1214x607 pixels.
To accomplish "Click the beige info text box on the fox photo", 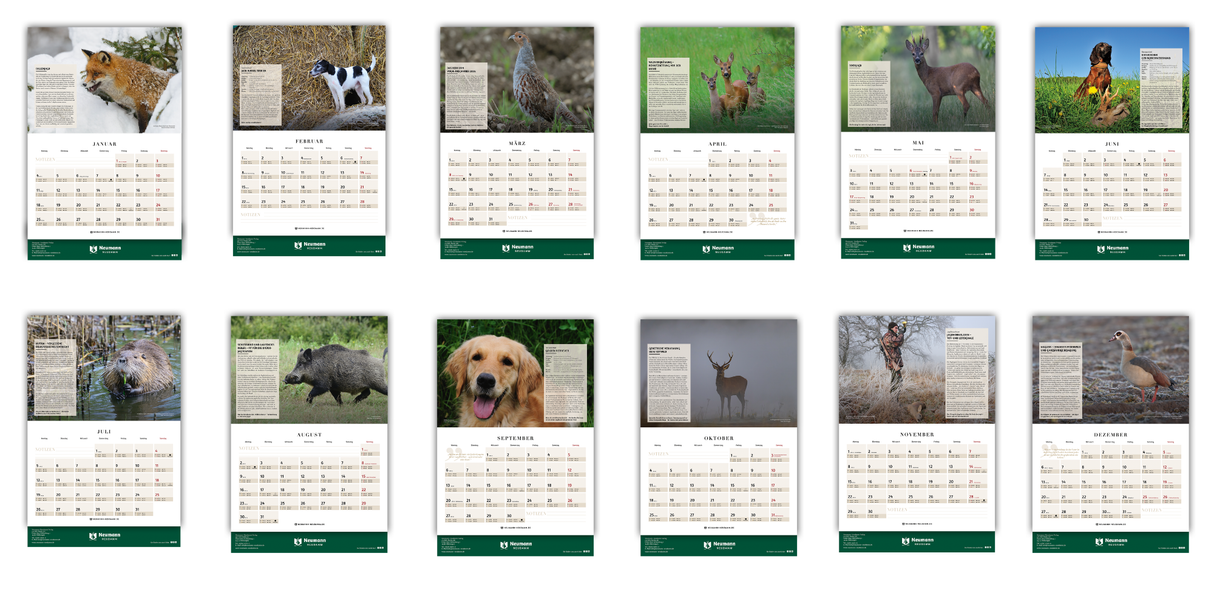I will [x=55, y=94].
